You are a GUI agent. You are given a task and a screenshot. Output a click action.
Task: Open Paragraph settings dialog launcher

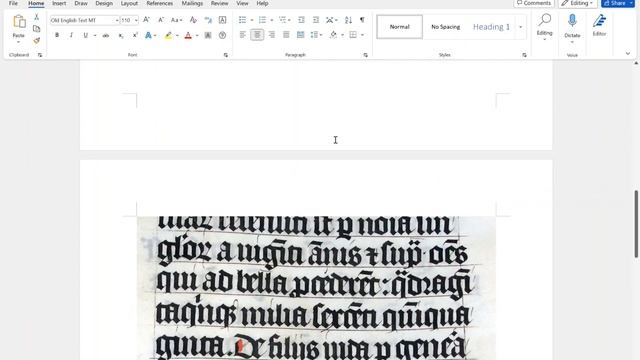tap(366, 55)
